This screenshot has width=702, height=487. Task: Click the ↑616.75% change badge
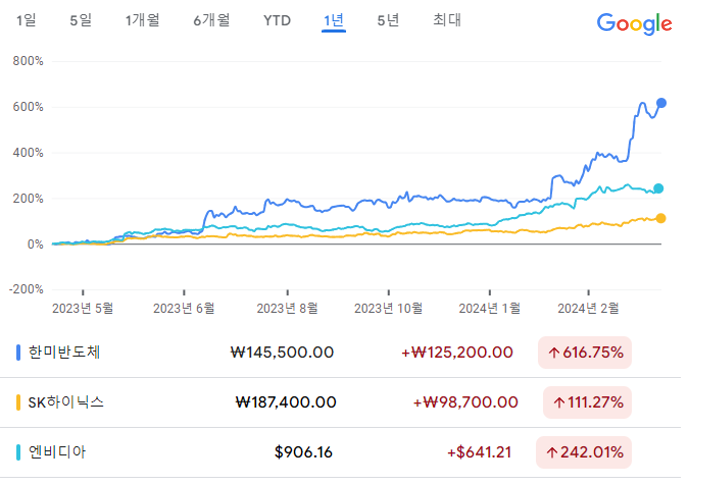pyautogui.click(x=585, y=353)
